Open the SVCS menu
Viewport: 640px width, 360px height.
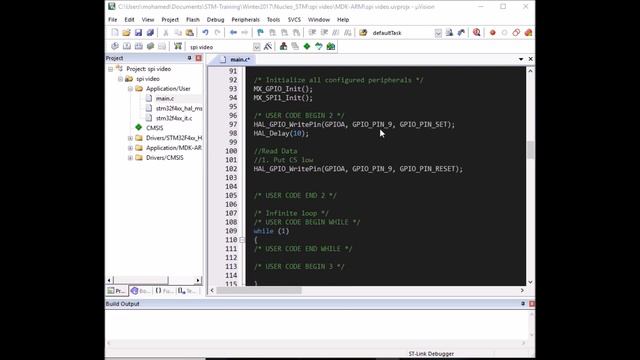[x=294, y=20]
